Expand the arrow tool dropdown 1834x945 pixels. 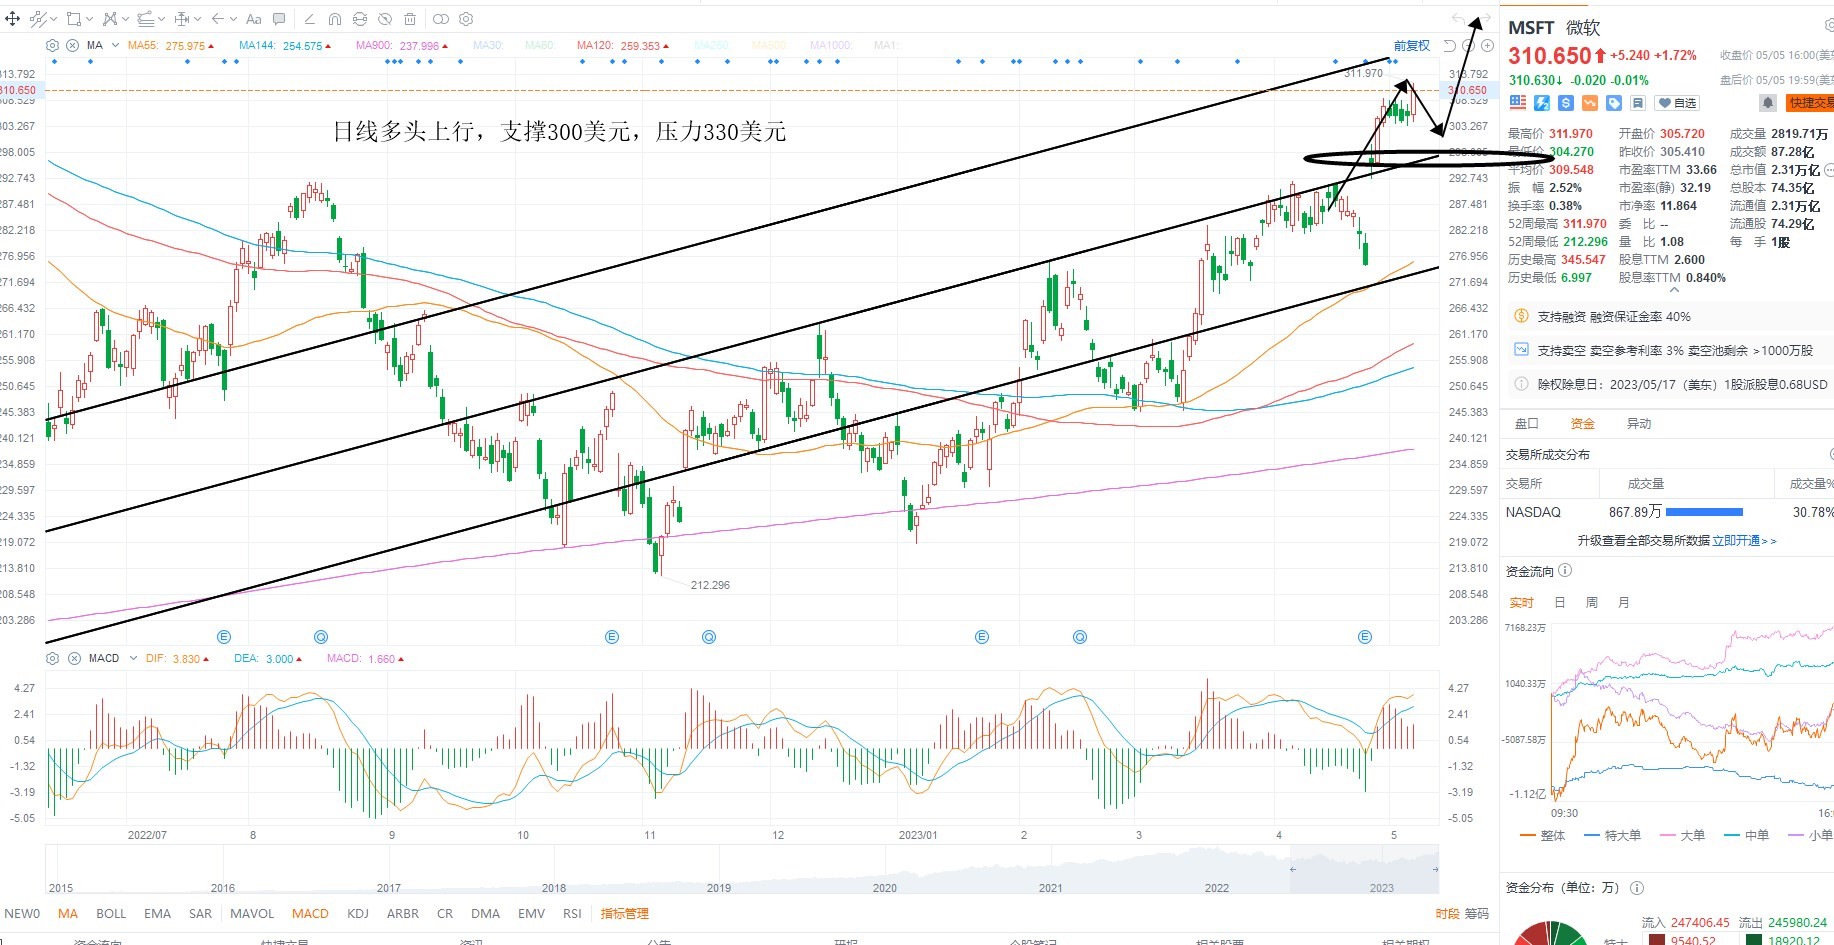[233, 19]
